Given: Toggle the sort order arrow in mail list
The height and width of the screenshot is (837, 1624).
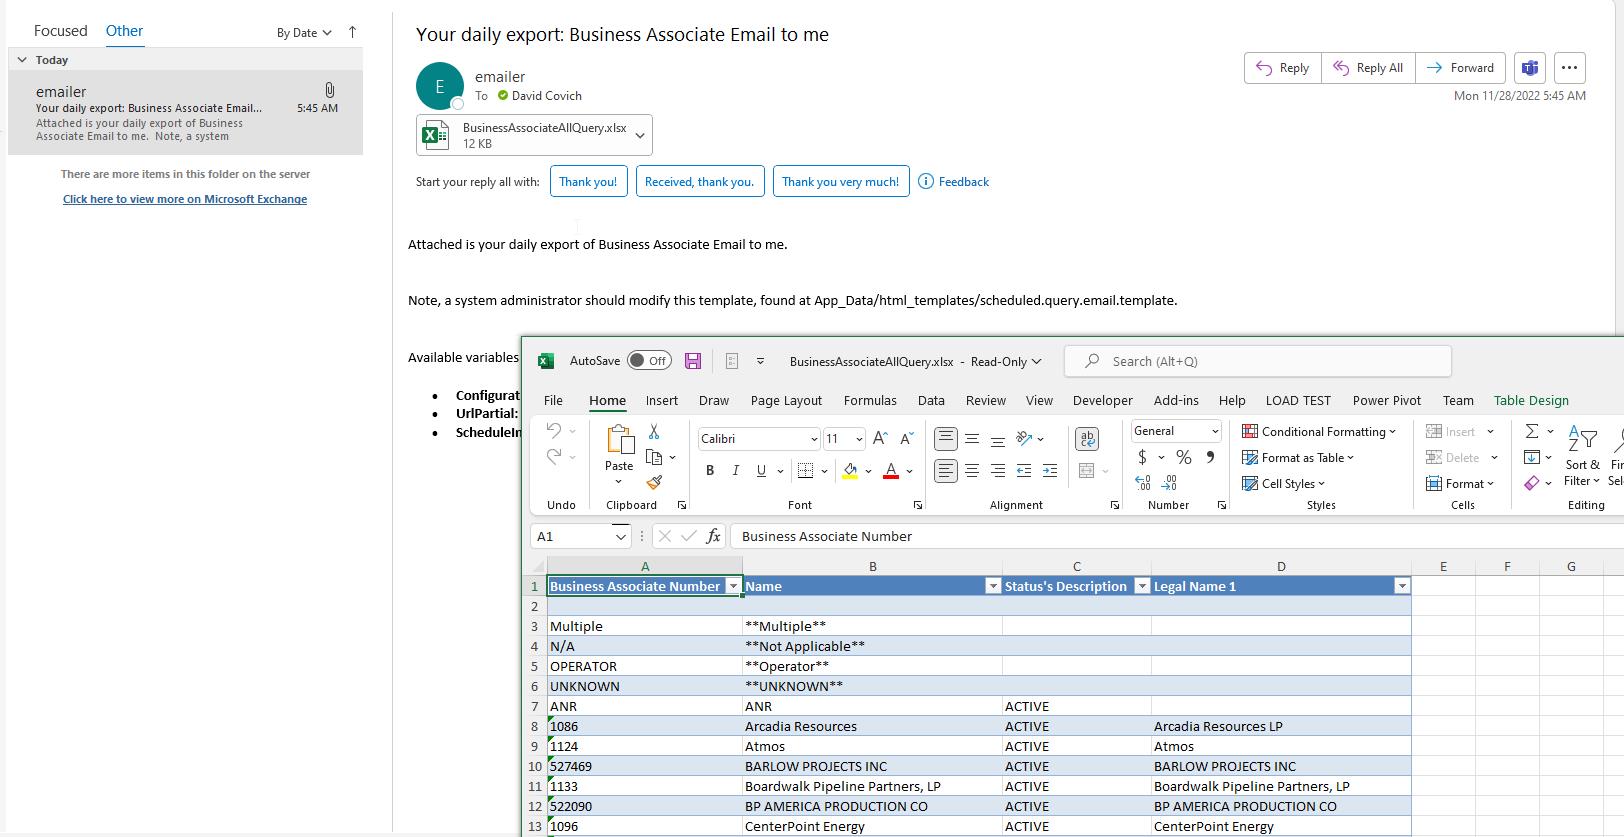Looking at the screenshot, I should click(352, 32).
